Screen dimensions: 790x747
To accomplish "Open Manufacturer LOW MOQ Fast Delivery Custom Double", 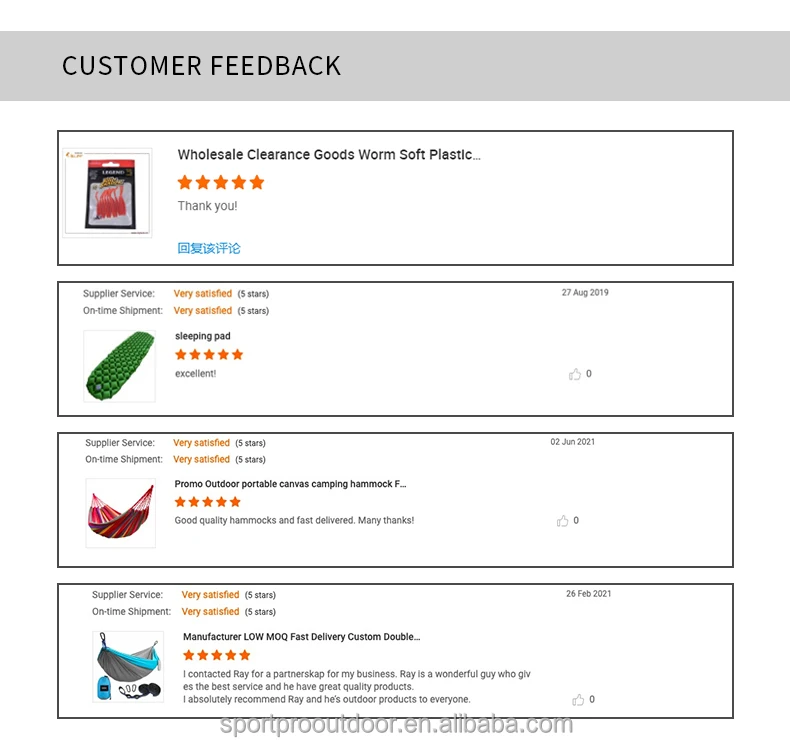I will tap(301, 637).
